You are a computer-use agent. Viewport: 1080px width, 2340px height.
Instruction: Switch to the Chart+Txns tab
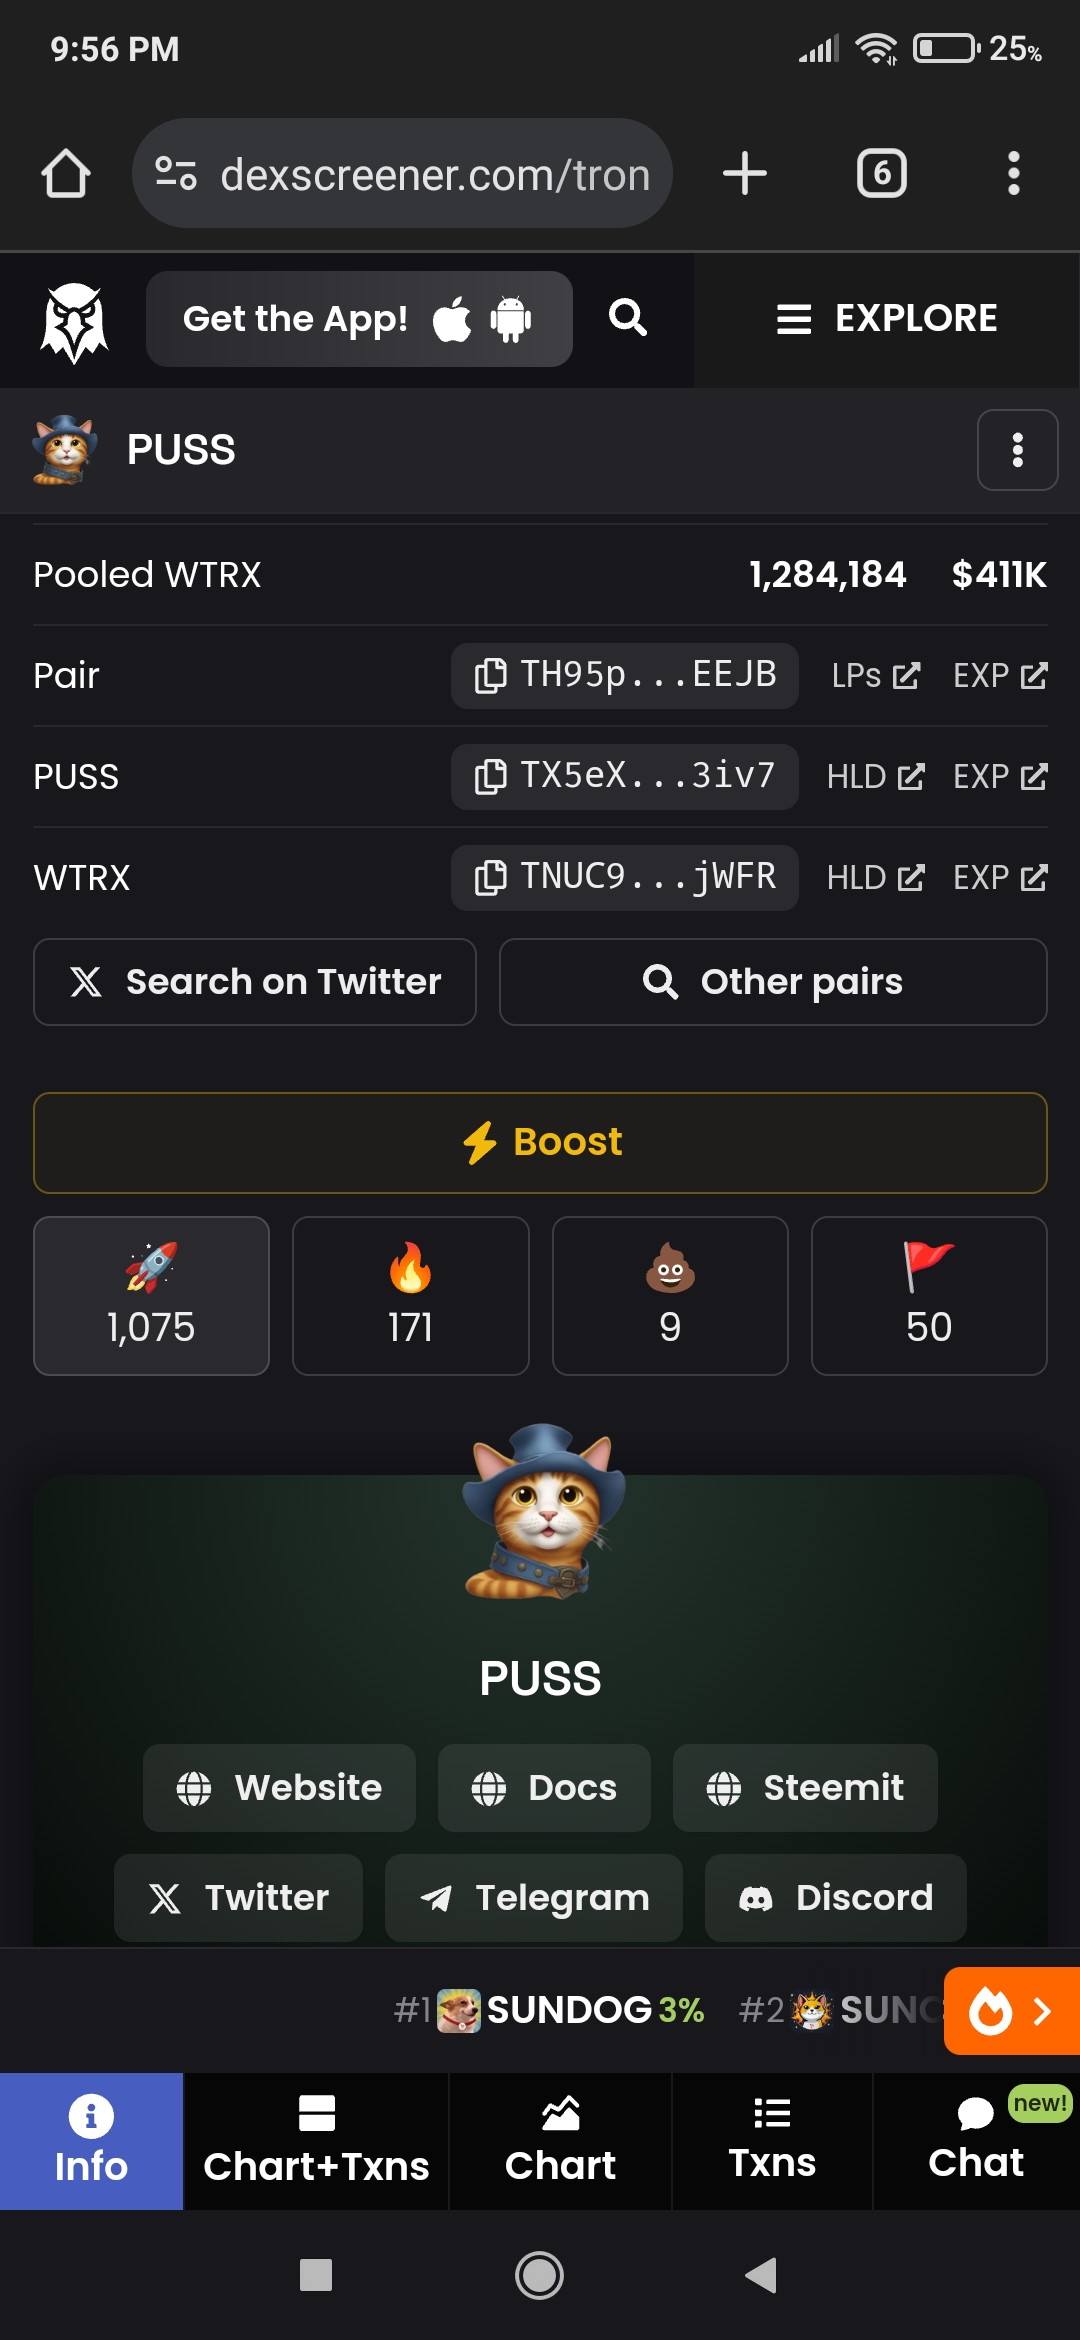316,2141
